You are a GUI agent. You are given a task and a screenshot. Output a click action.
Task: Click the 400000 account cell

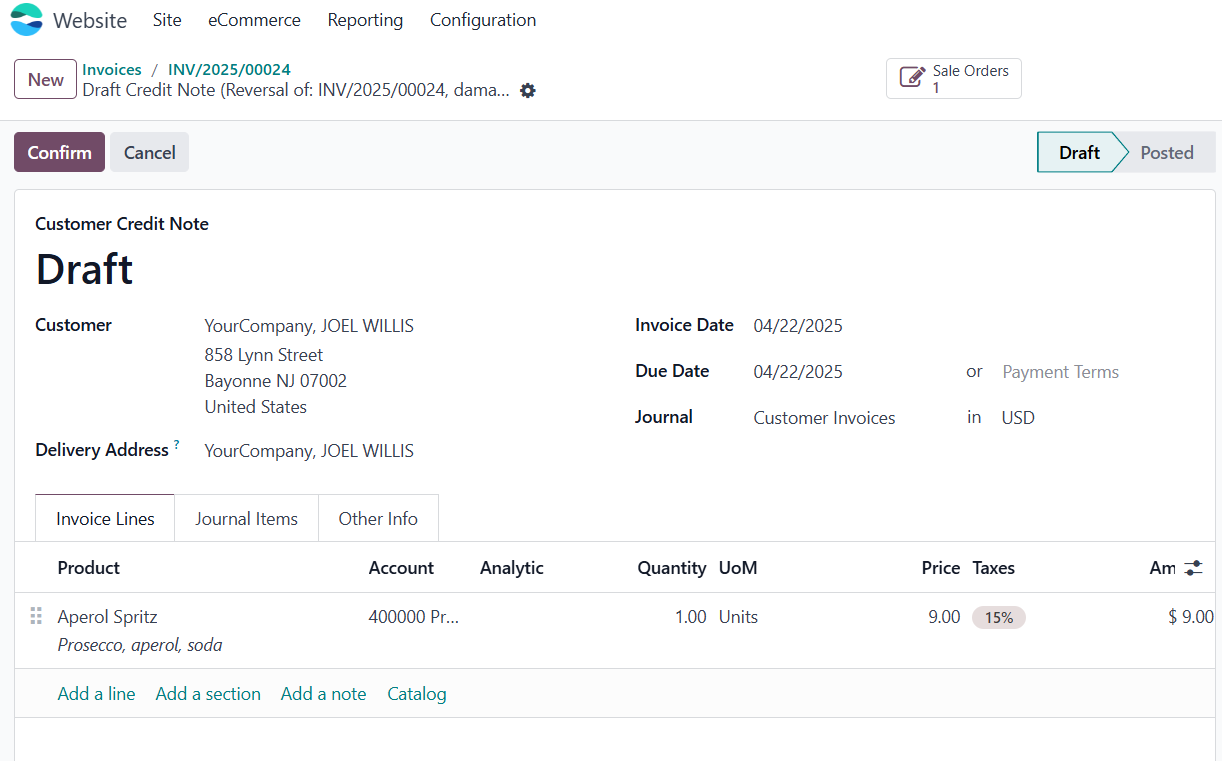[x=414, y=617]
